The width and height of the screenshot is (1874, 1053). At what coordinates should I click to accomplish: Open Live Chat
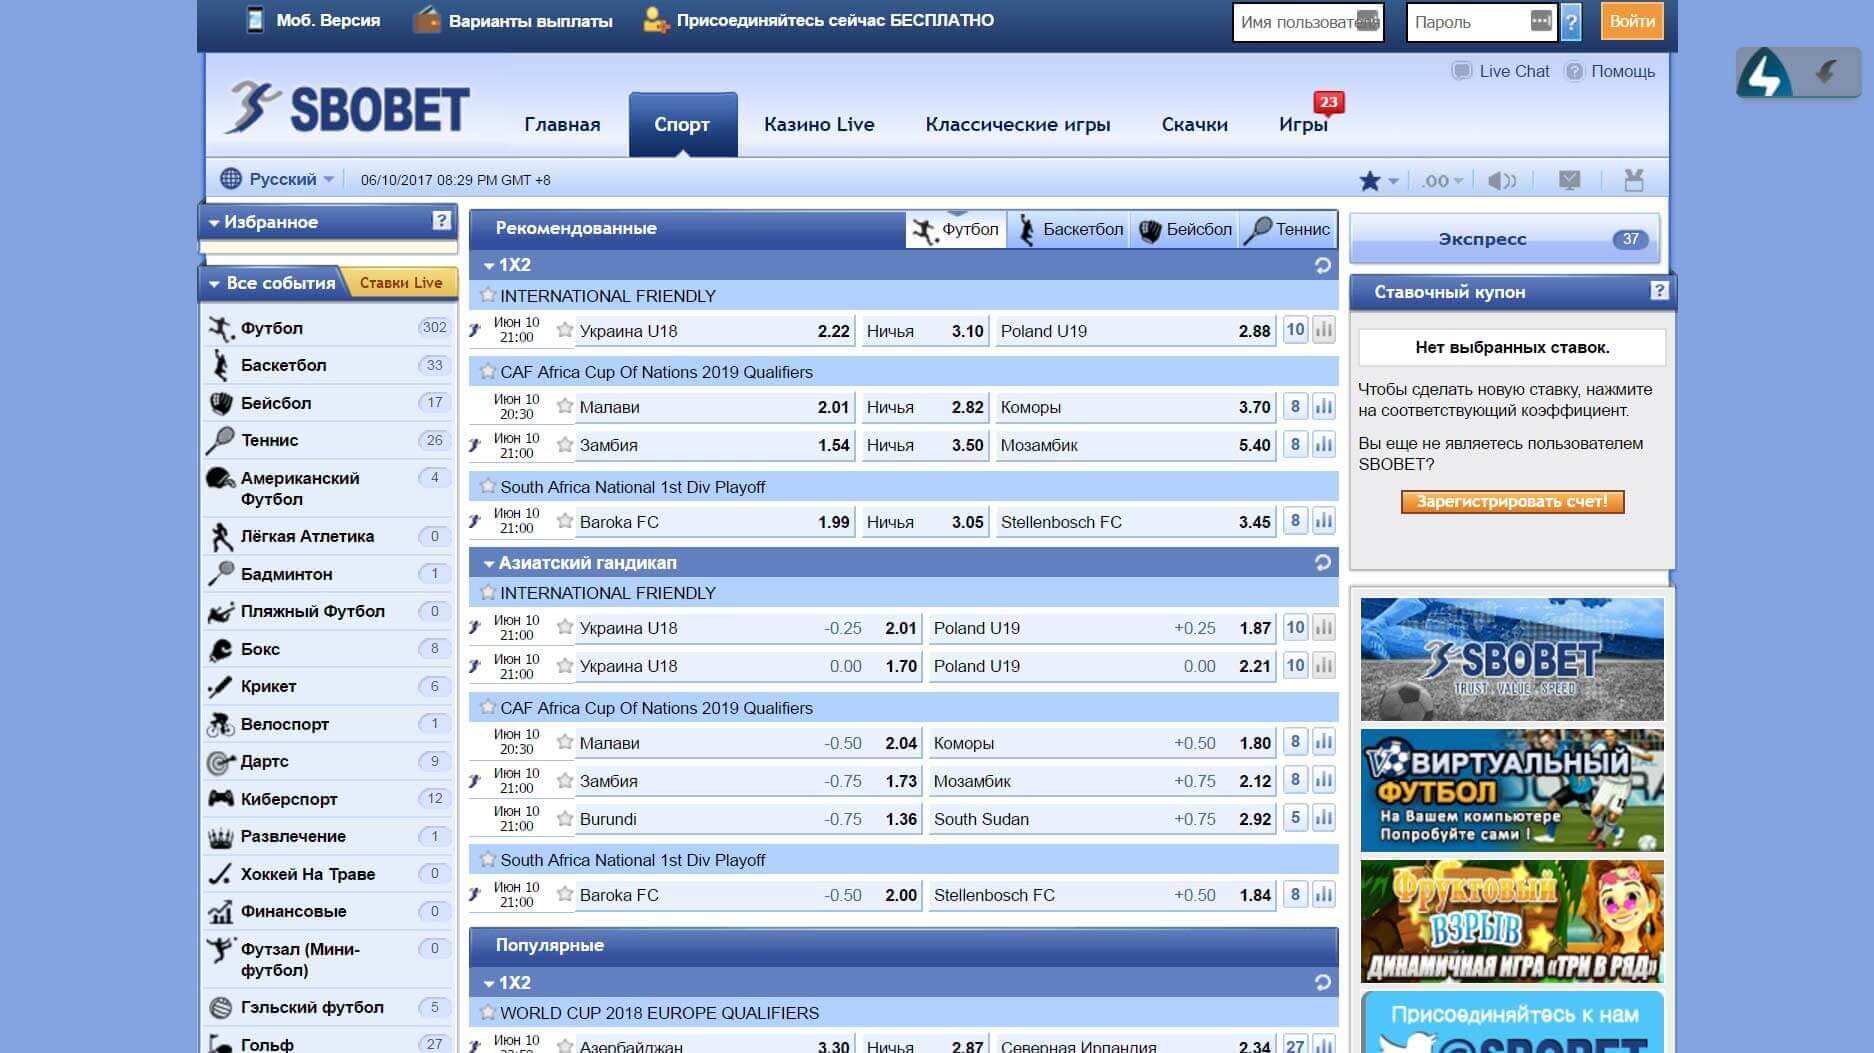tap(1500, 71)
